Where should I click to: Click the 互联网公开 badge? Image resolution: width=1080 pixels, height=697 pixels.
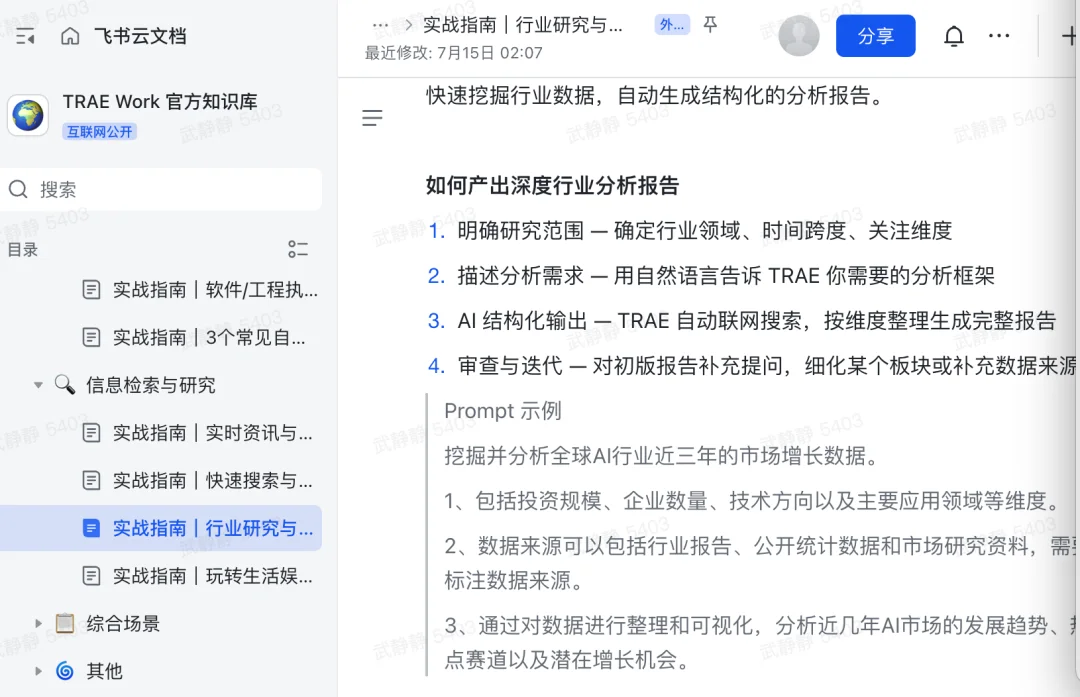point(99,132)
